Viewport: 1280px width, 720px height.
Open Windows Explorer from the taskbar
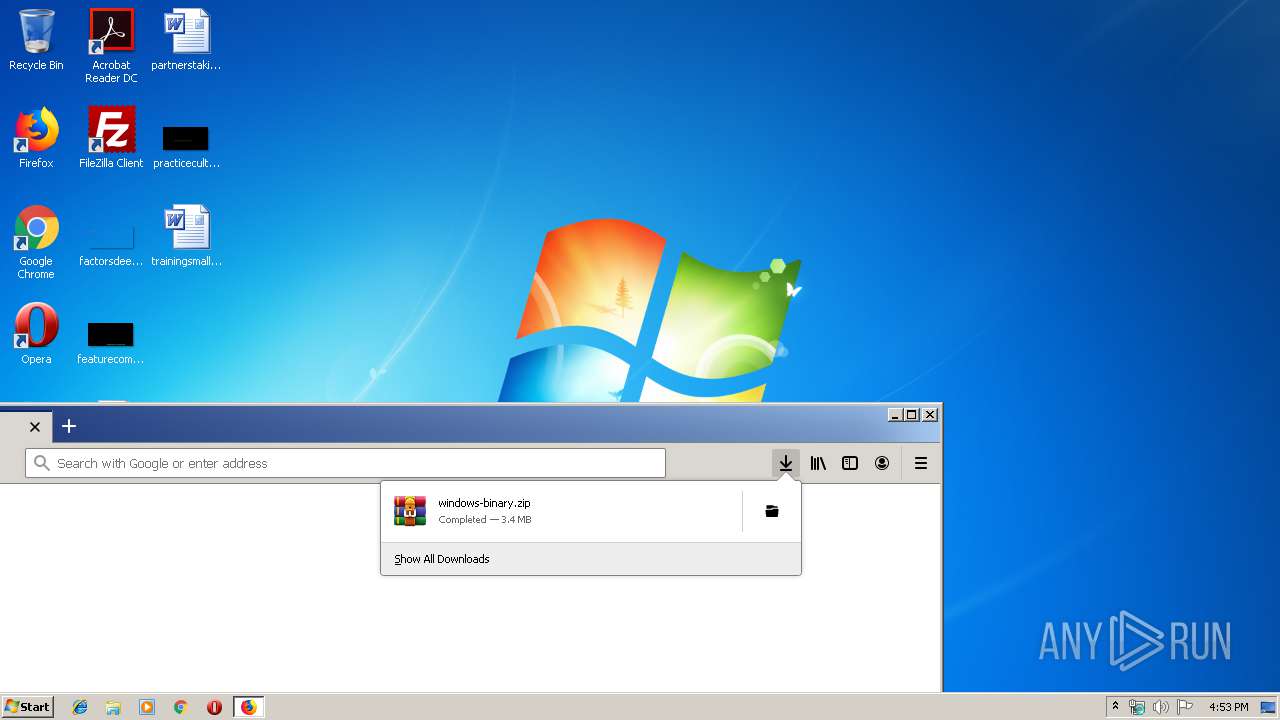click(x=113, y=707)
